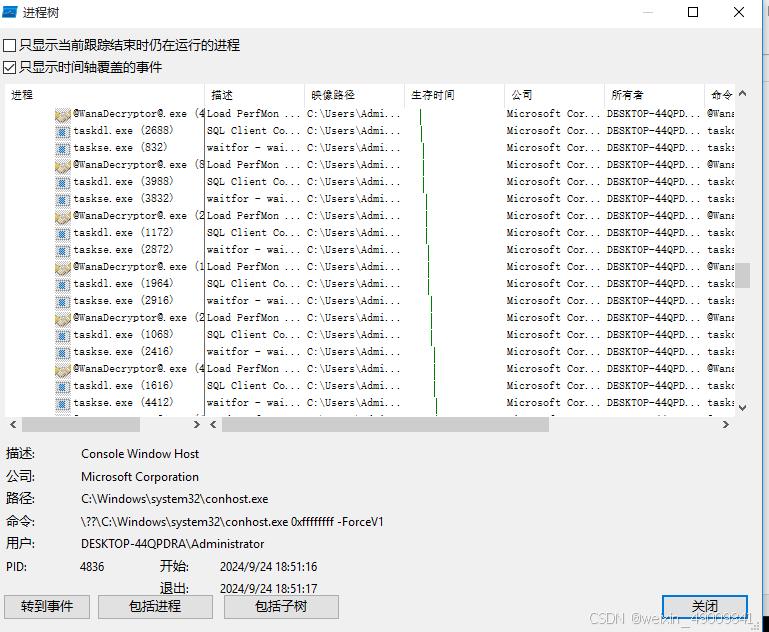
Task: Select the taskdl.exe (1964) row text
Action: [123, 283]
